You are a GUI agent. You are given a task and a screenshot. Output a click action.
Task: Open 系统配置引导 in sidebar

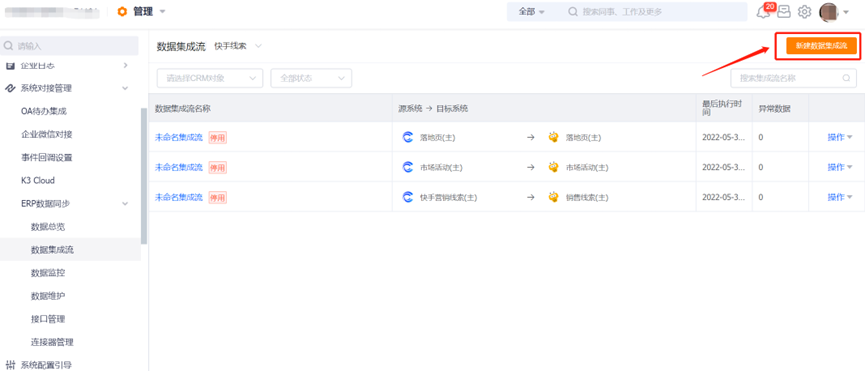[46, 365]
